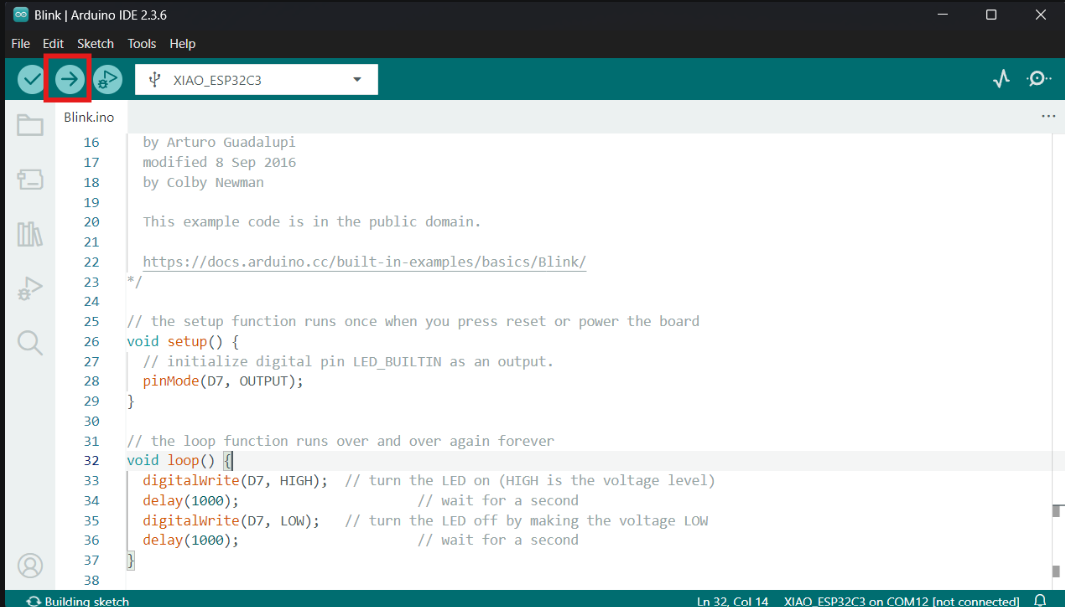Click on pinMode(D7, OUTPUT) code line

pyautogui.click(x=223, y=381)
